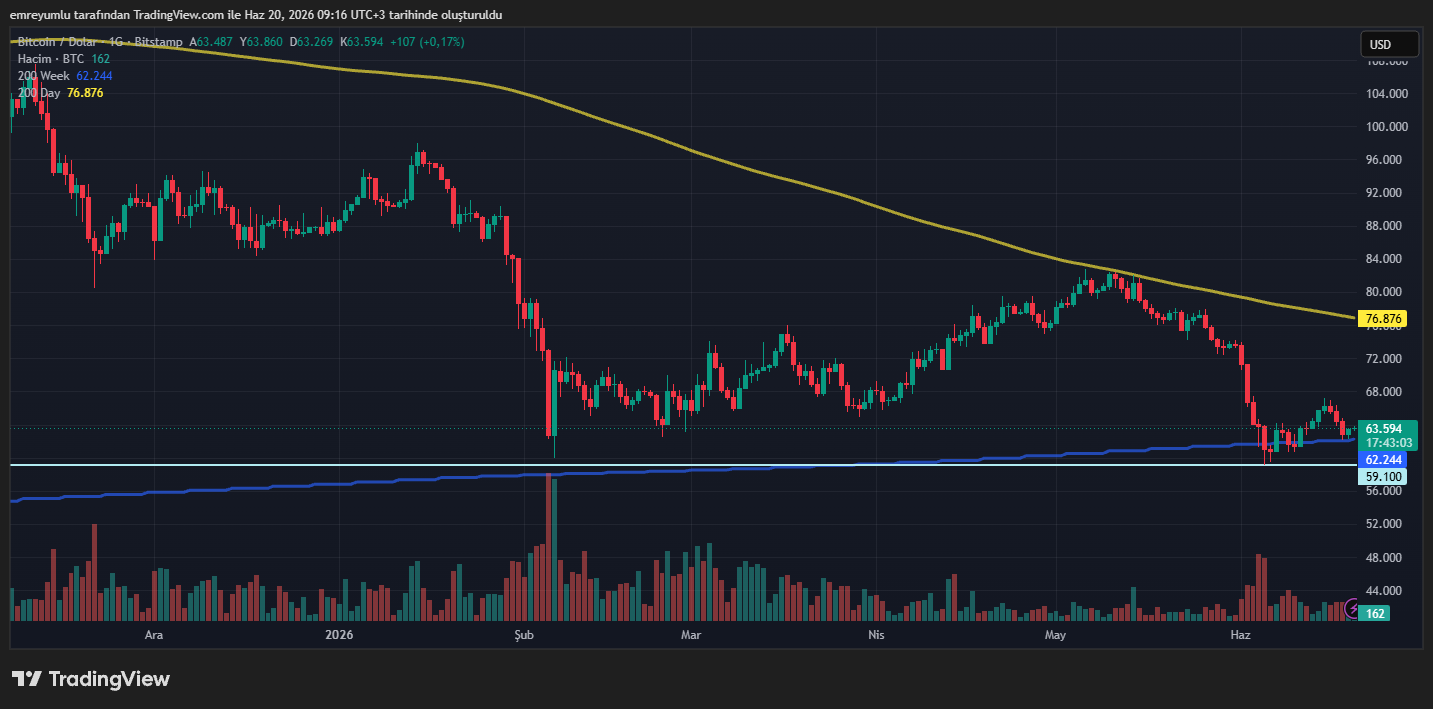This screenshot has width=1433, height=709.
Task: Click the Mar month label on time axis
Action: (x=690, y=635)
